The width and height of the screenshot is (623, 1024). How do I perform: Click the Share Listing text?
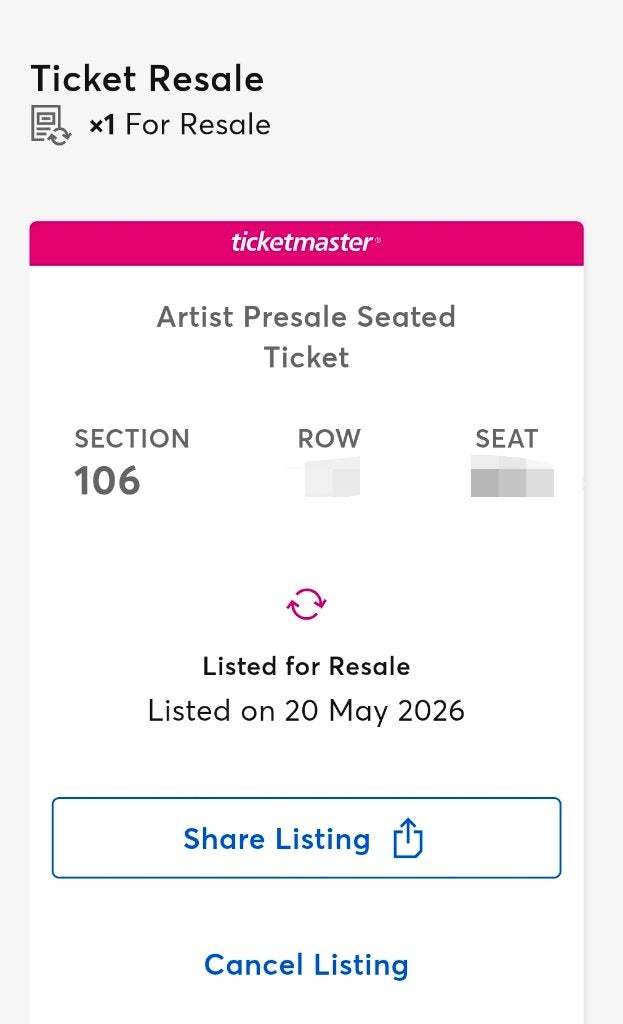tap(277, 839)
